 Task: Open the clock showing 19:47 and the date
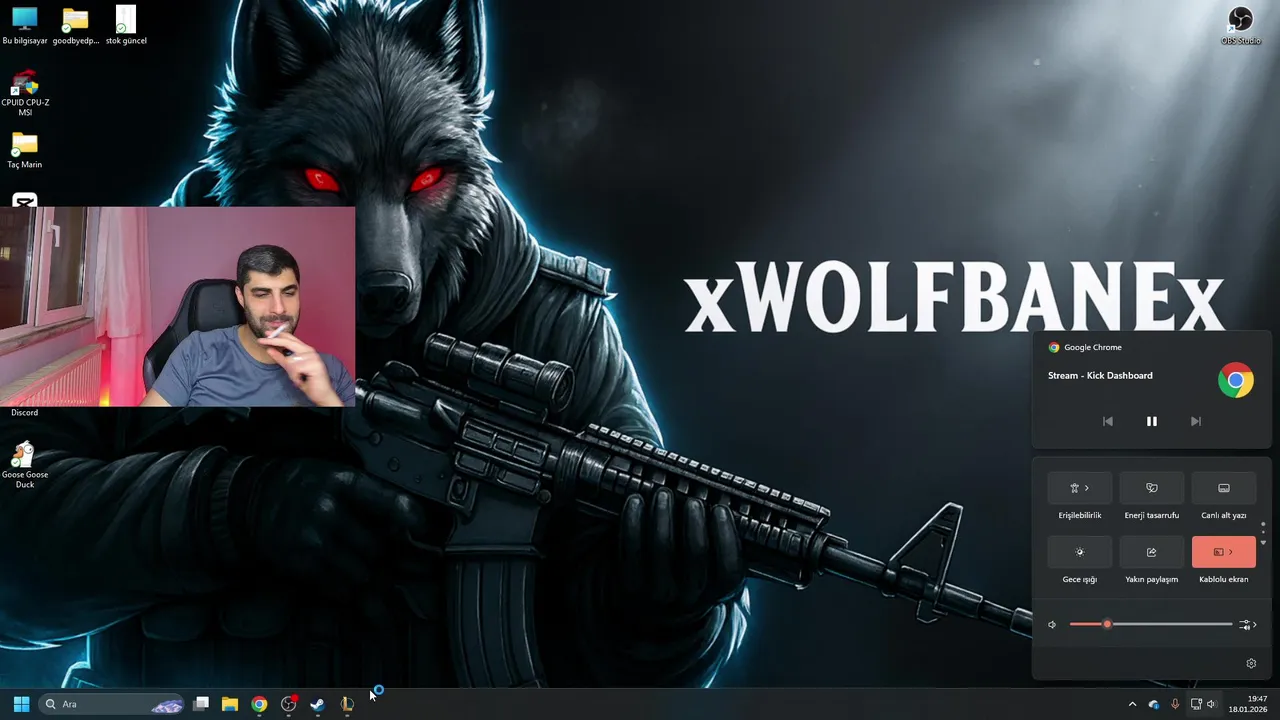1249,704
